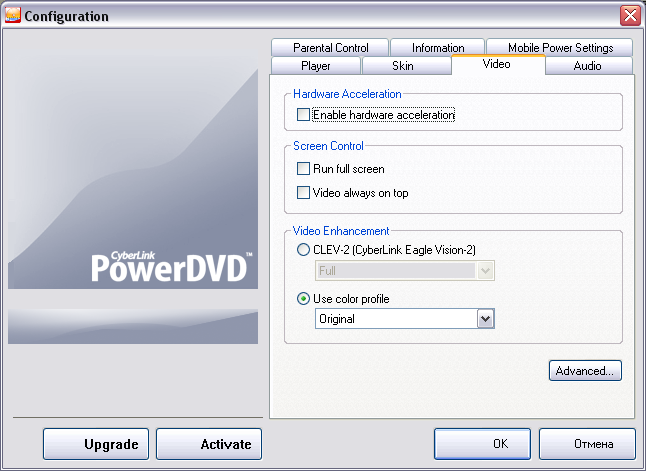Screen dimensions: 646x471
Task: Select CLEV-2 CyberLink Eagle Vision-2 option
Action: coord(303,250)
